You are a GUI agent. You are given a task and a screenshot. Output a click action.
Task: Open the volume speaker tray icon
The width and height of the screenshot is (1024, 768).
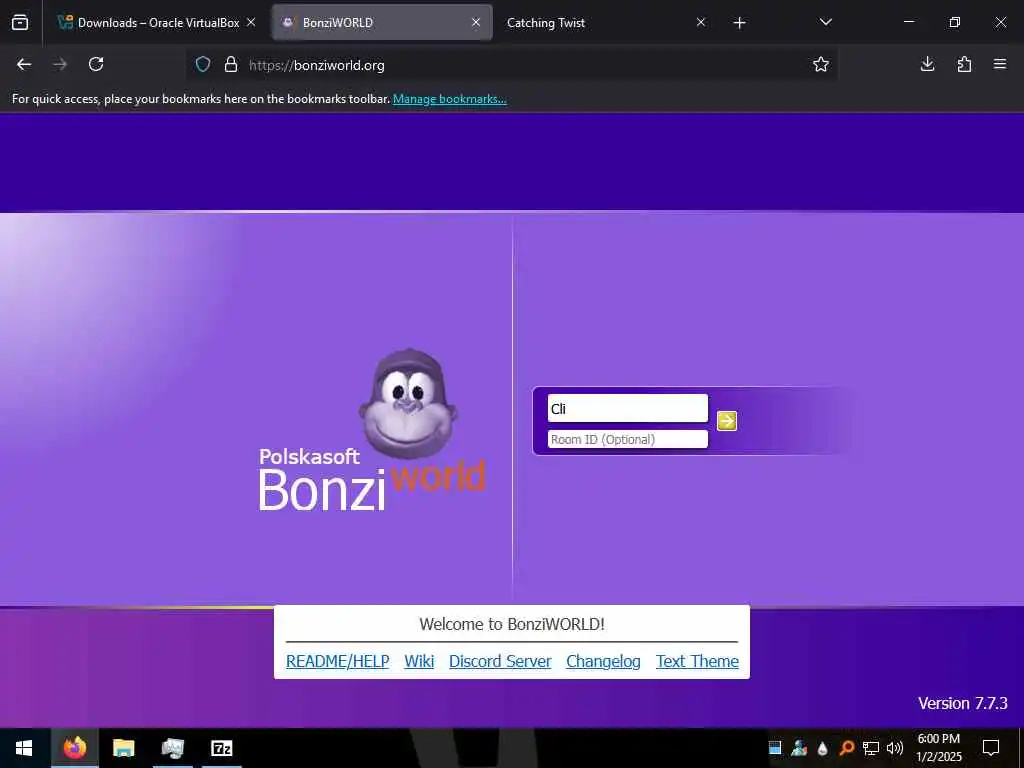tap(895, 748)
